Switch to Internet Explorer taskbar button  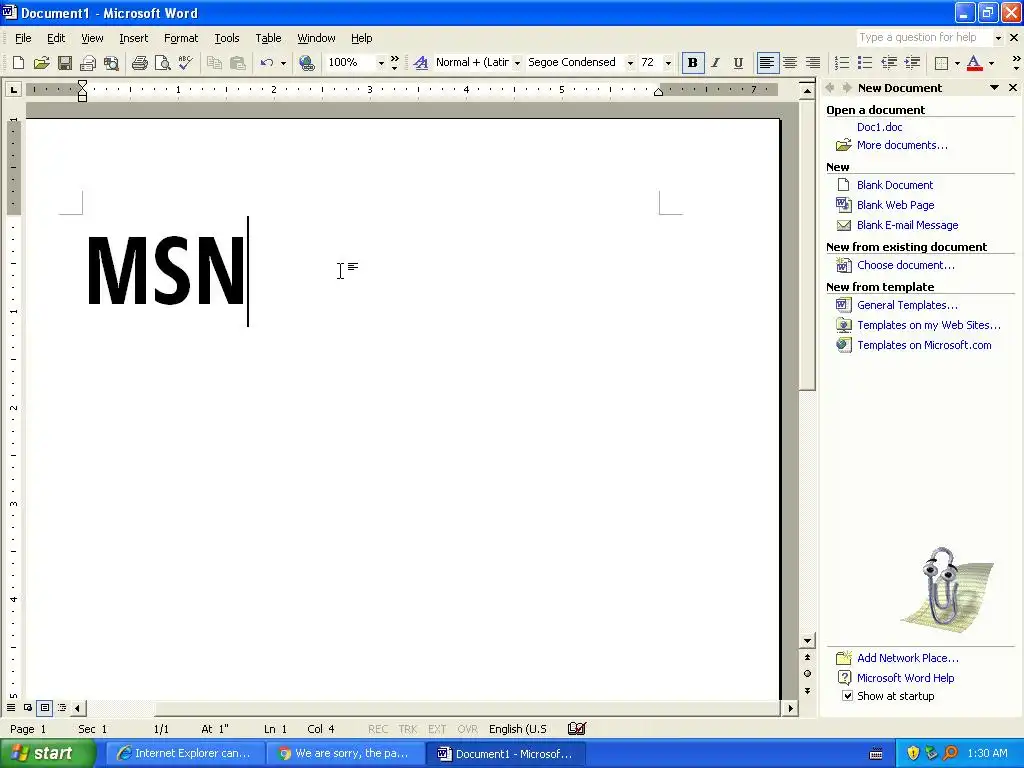[185, 754]
